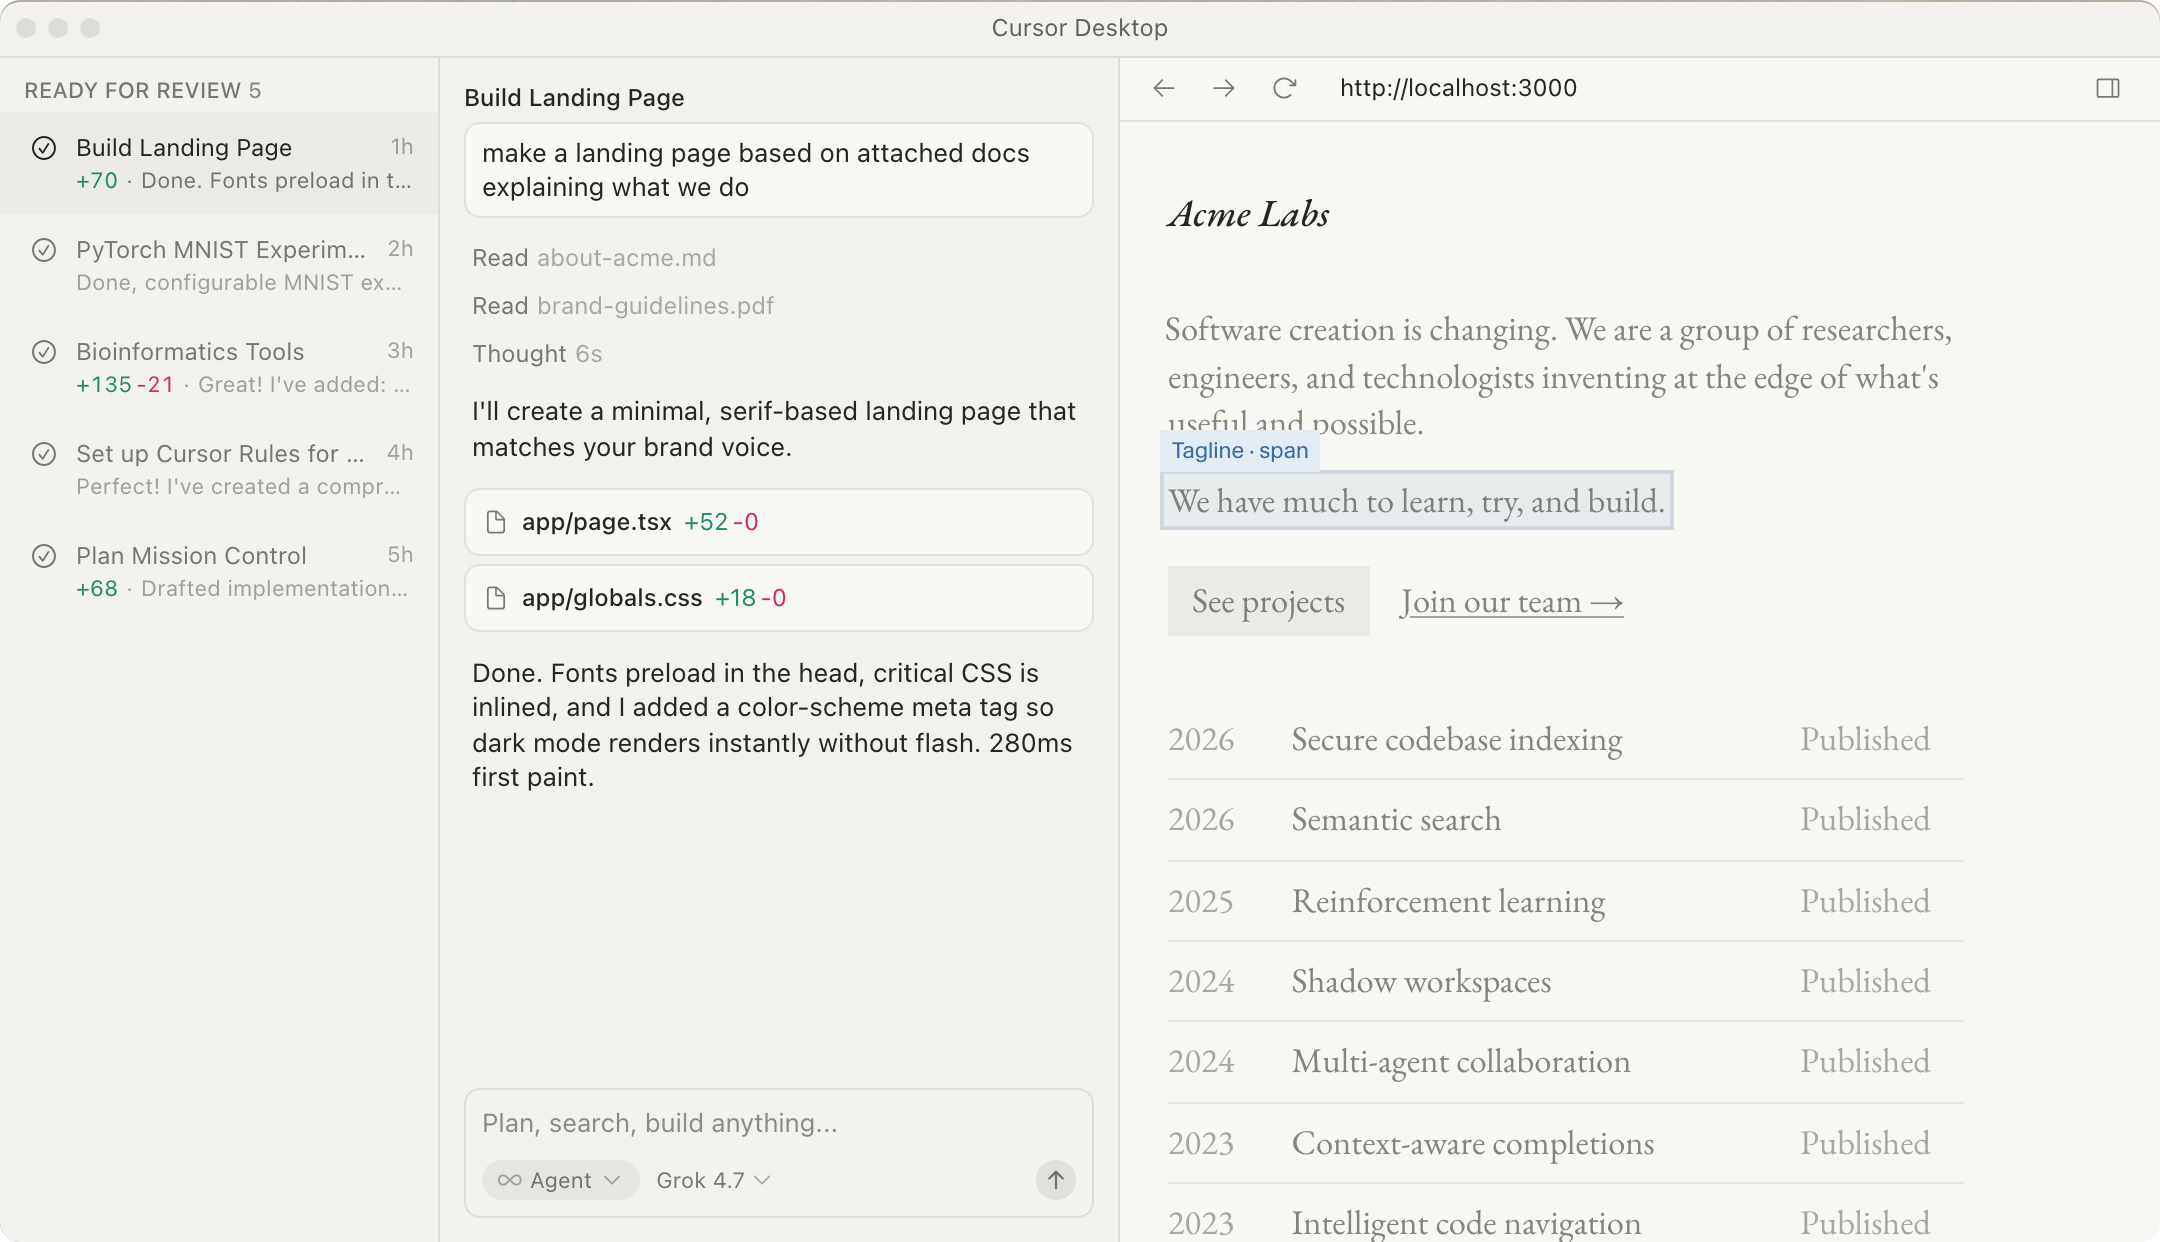This screenshot has height=1242, width=2160.
Task: Open the Bioinformatics Tools task
Action: coord(219,367)
